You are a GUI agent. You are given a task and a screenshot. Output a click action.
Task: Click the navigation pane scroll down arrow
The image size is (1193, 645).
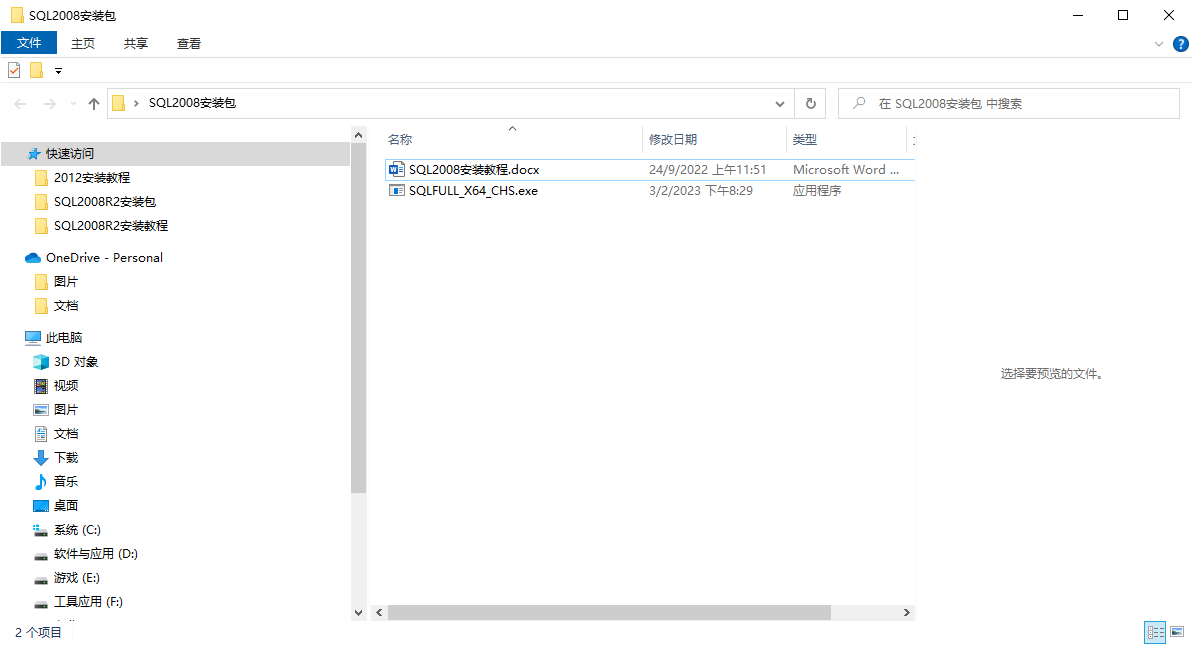[358, 612]
